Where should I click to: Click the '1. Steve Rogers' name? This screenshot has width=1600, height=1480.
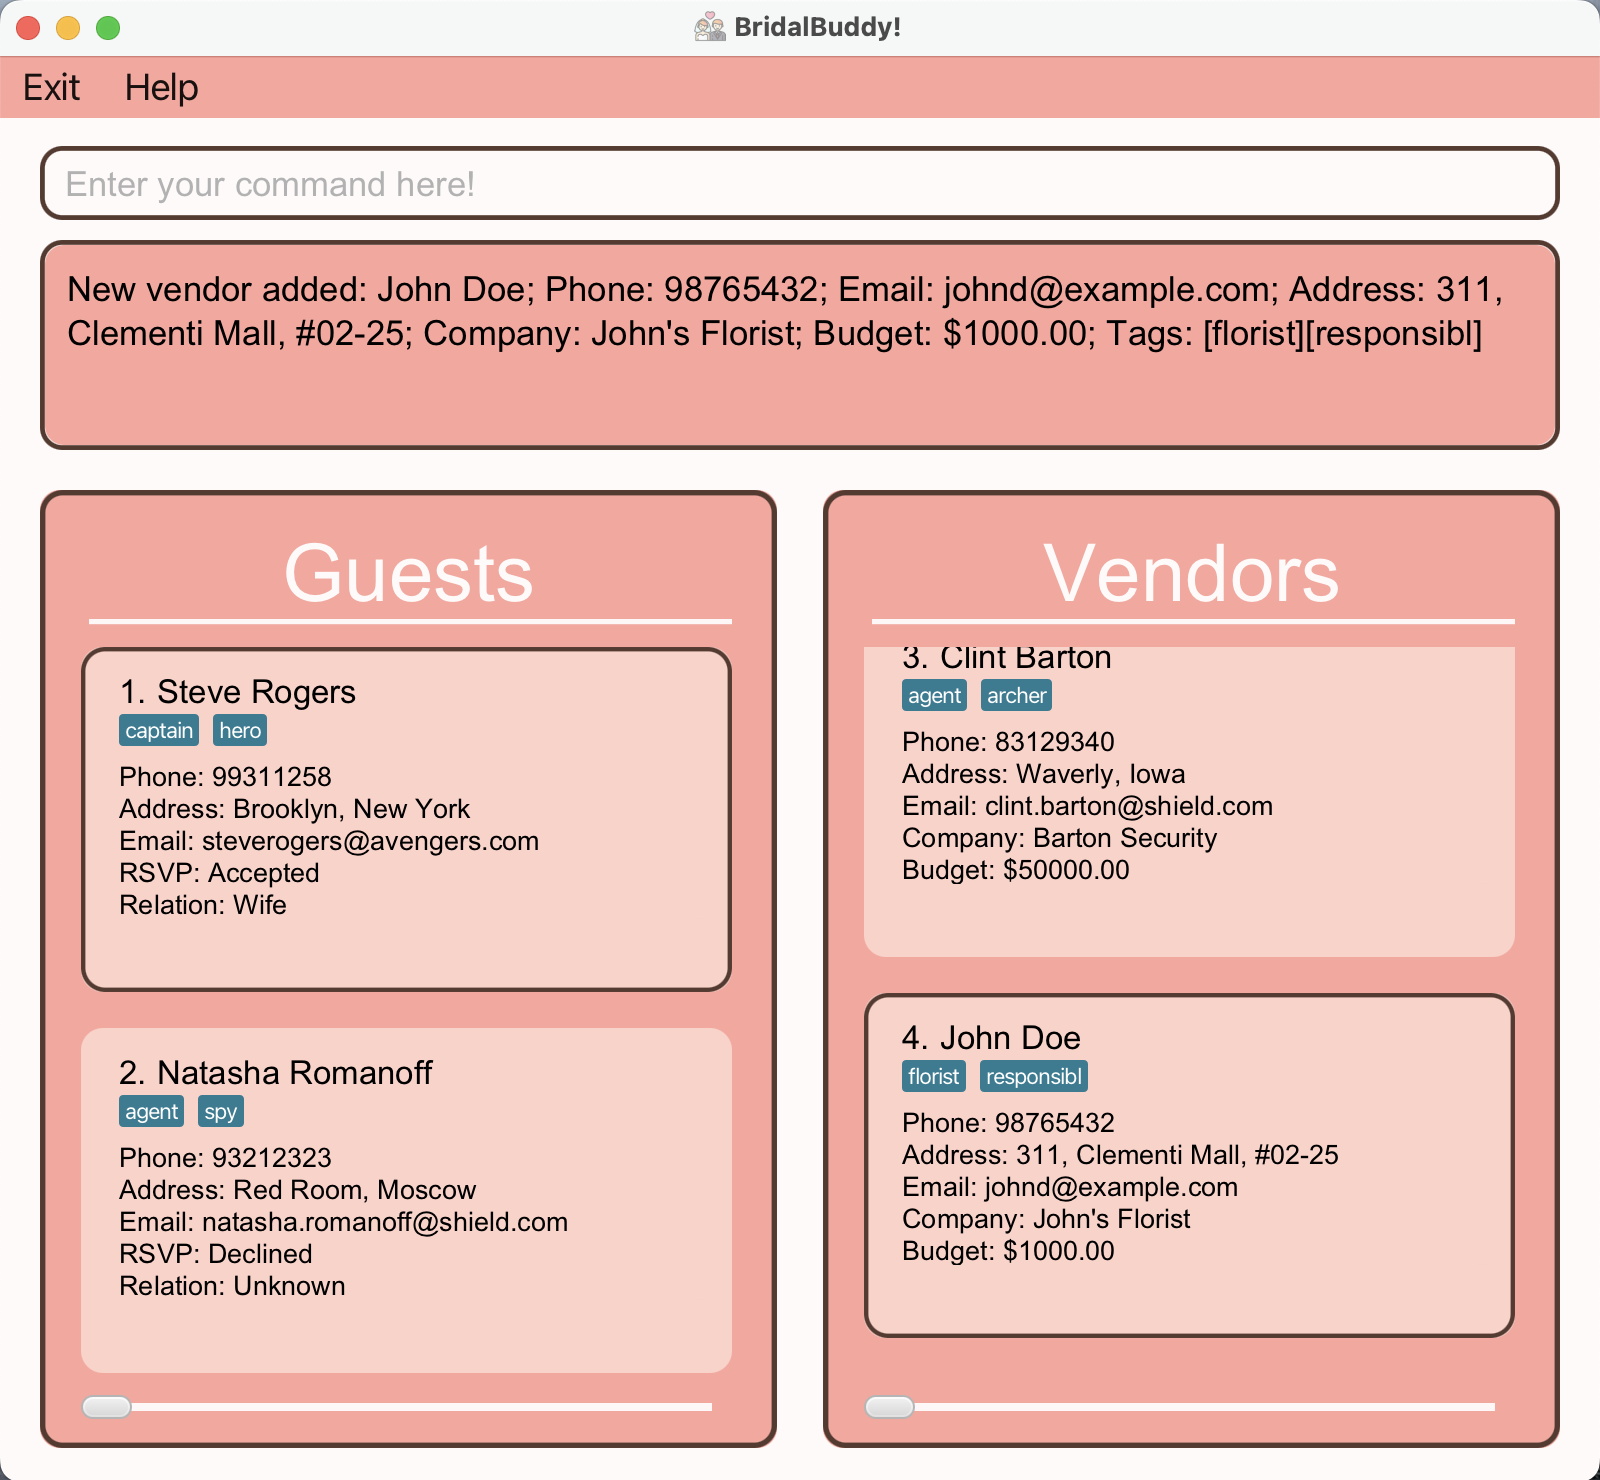[238, 692]
